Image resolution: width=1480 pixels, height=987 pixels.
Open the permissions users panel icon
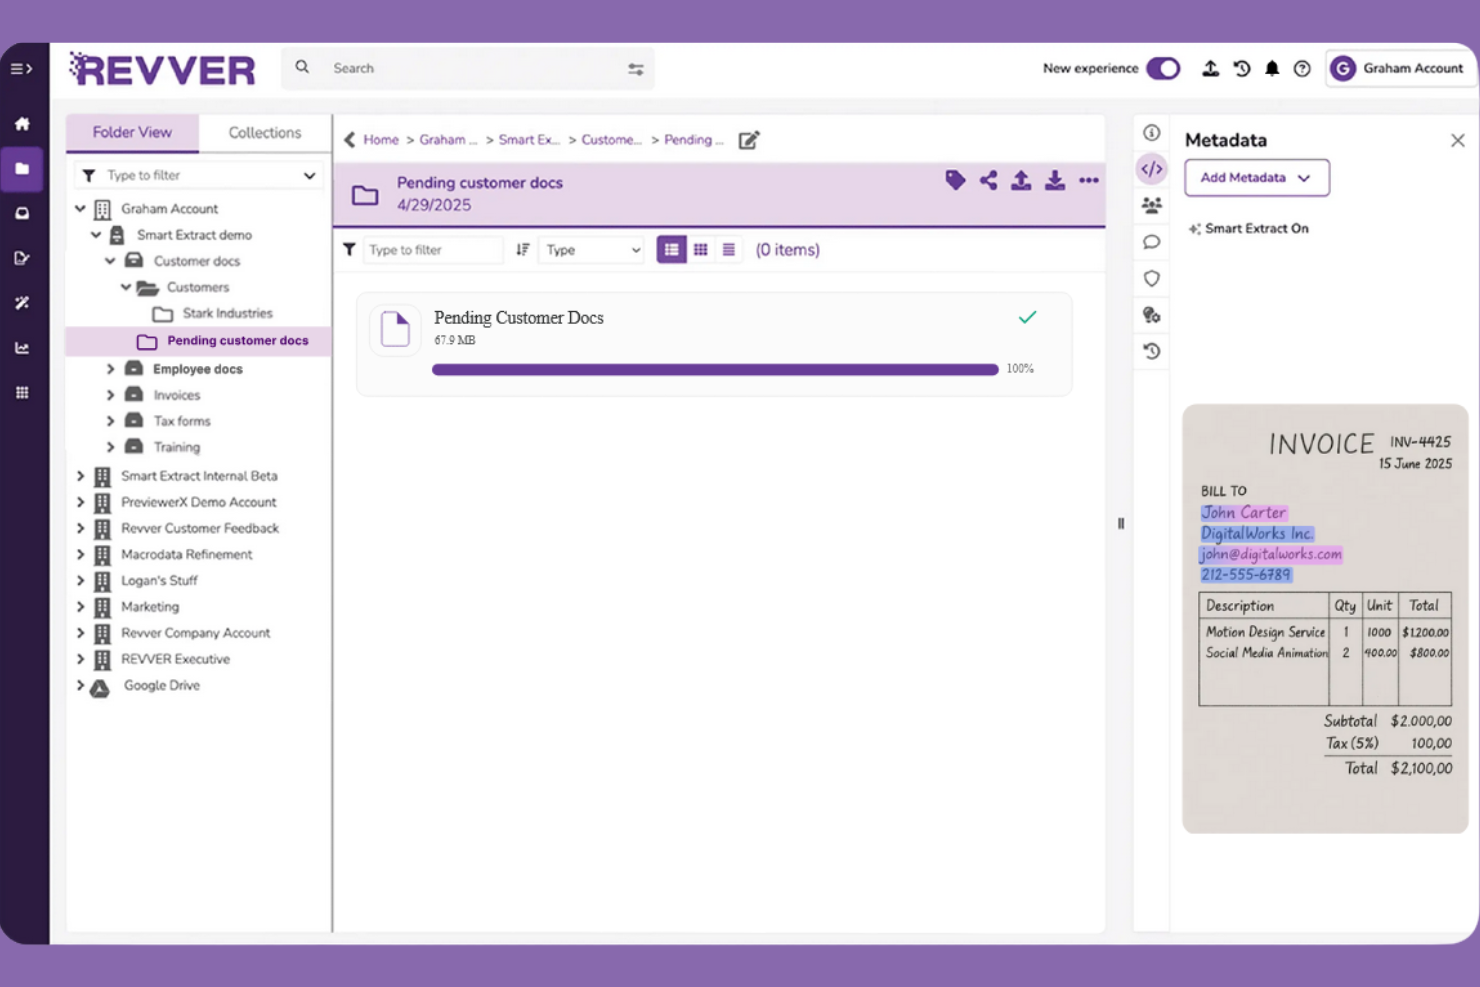click(x=1152, y=205)
